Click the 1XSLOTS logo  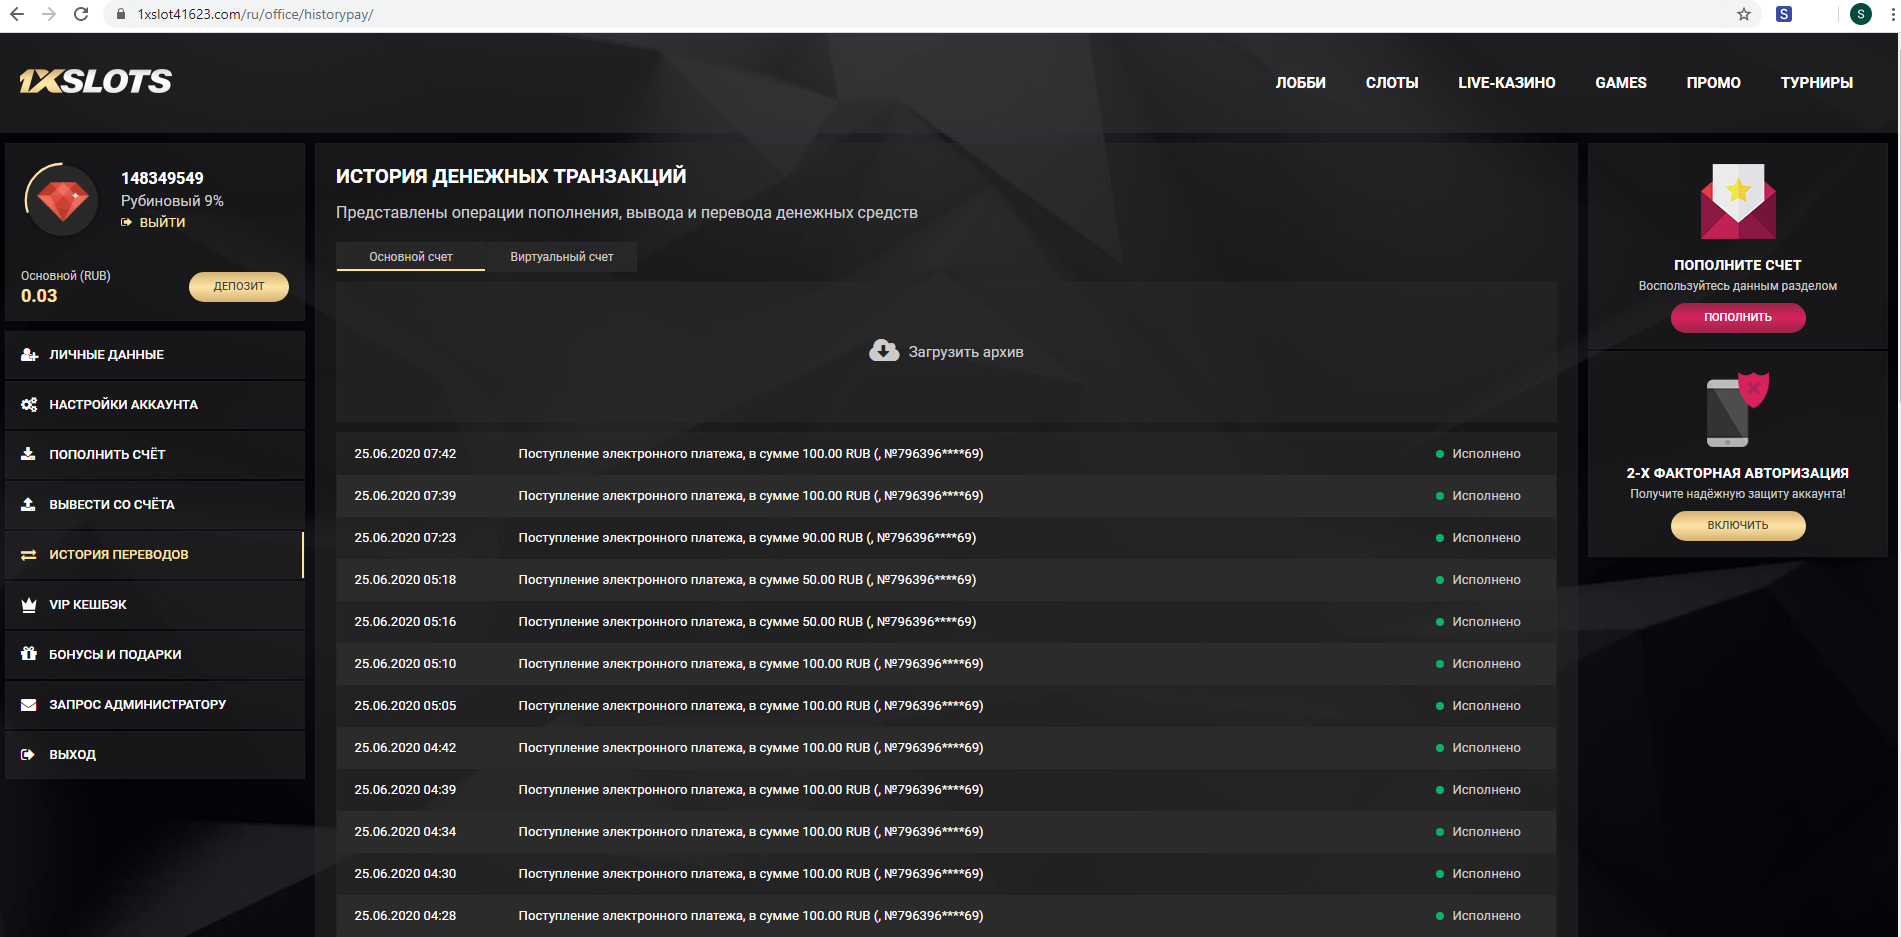[x=95, y=80]
